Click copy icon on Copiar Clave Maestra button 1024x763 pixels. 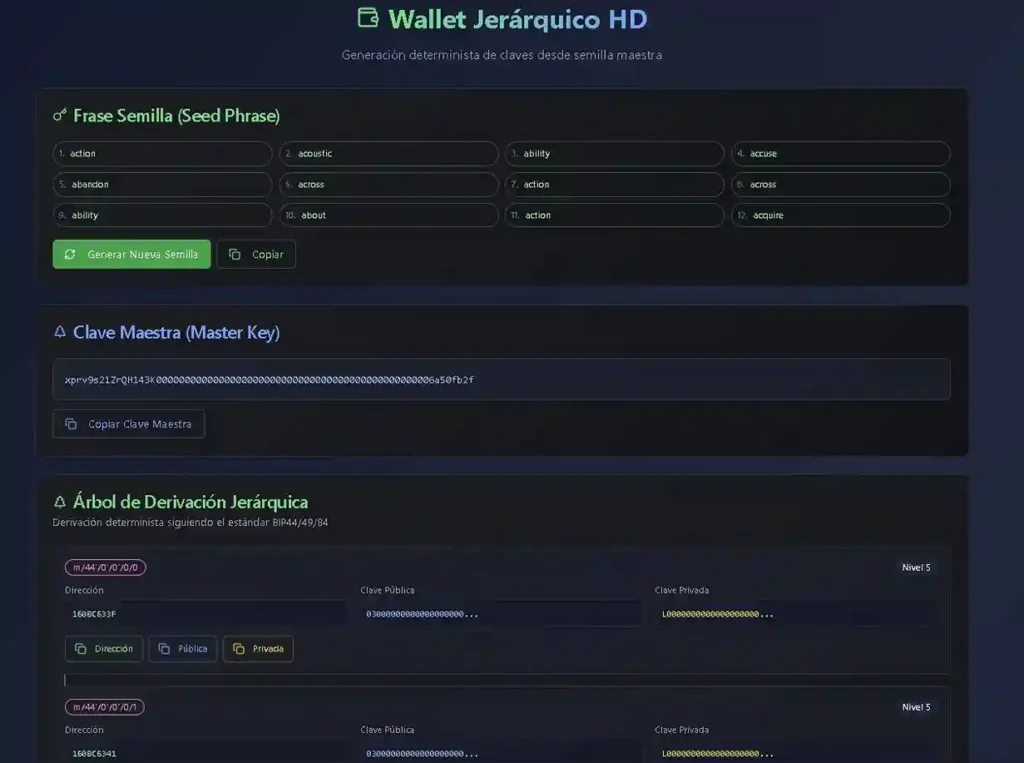(71, 424)
